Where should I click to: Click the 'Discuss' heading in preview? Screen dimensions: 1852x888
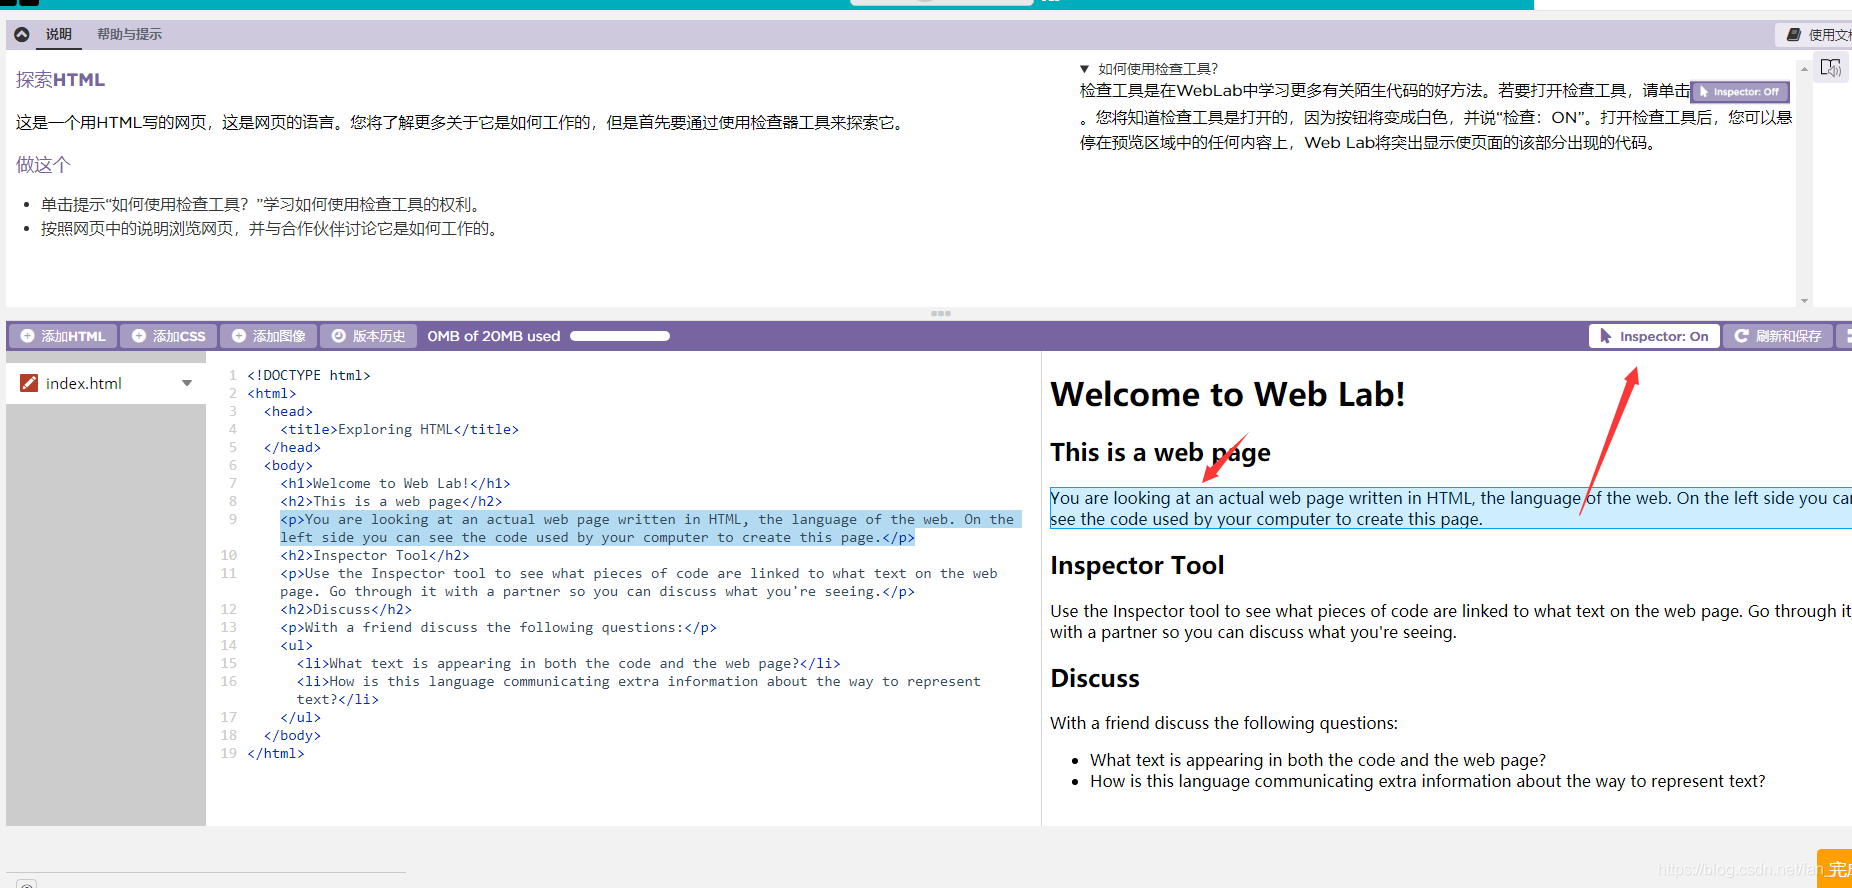pos(1095,678)
